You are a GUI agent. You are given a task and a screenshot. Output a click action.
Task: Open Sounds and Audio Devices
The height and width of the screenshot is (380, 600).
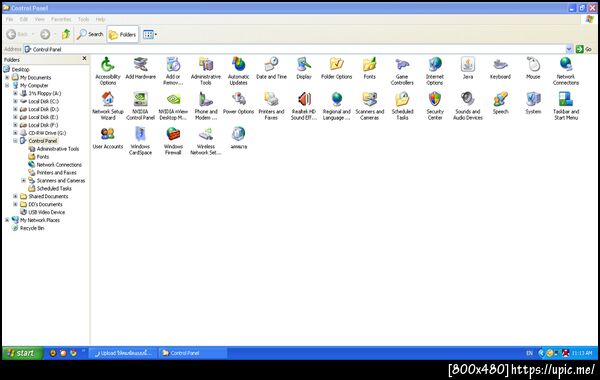[x=468, y=106]
